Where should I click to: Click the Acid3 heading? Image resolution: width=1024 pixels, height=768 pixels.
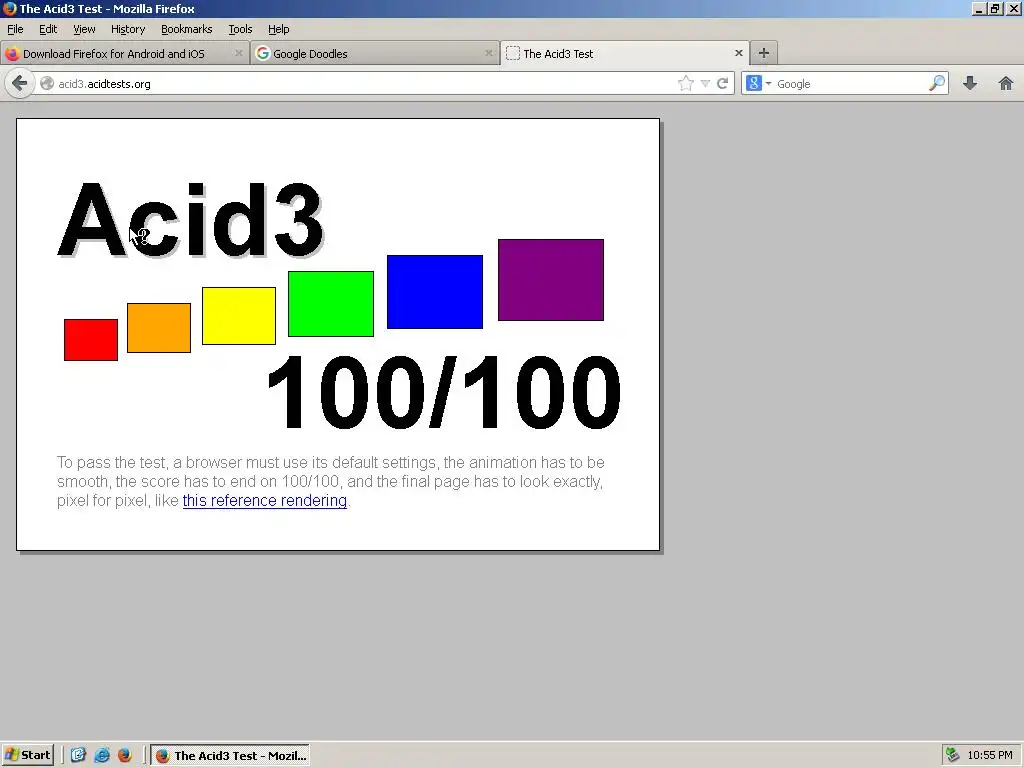[190, 219]
